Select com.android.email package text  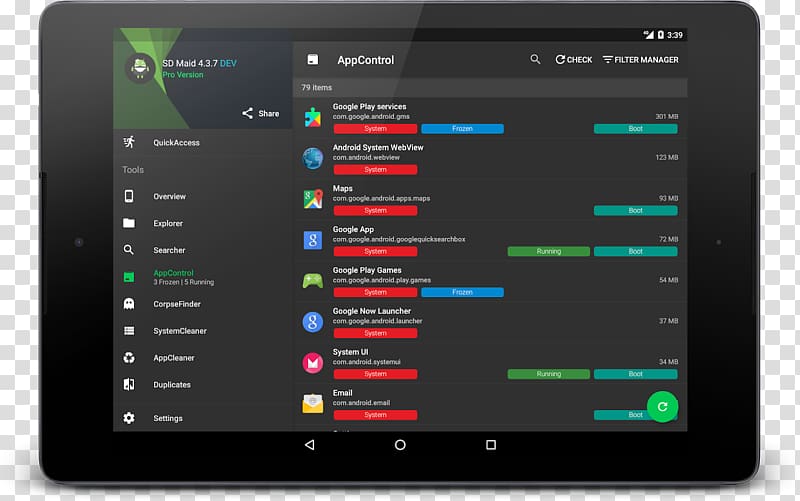(361, 403)
